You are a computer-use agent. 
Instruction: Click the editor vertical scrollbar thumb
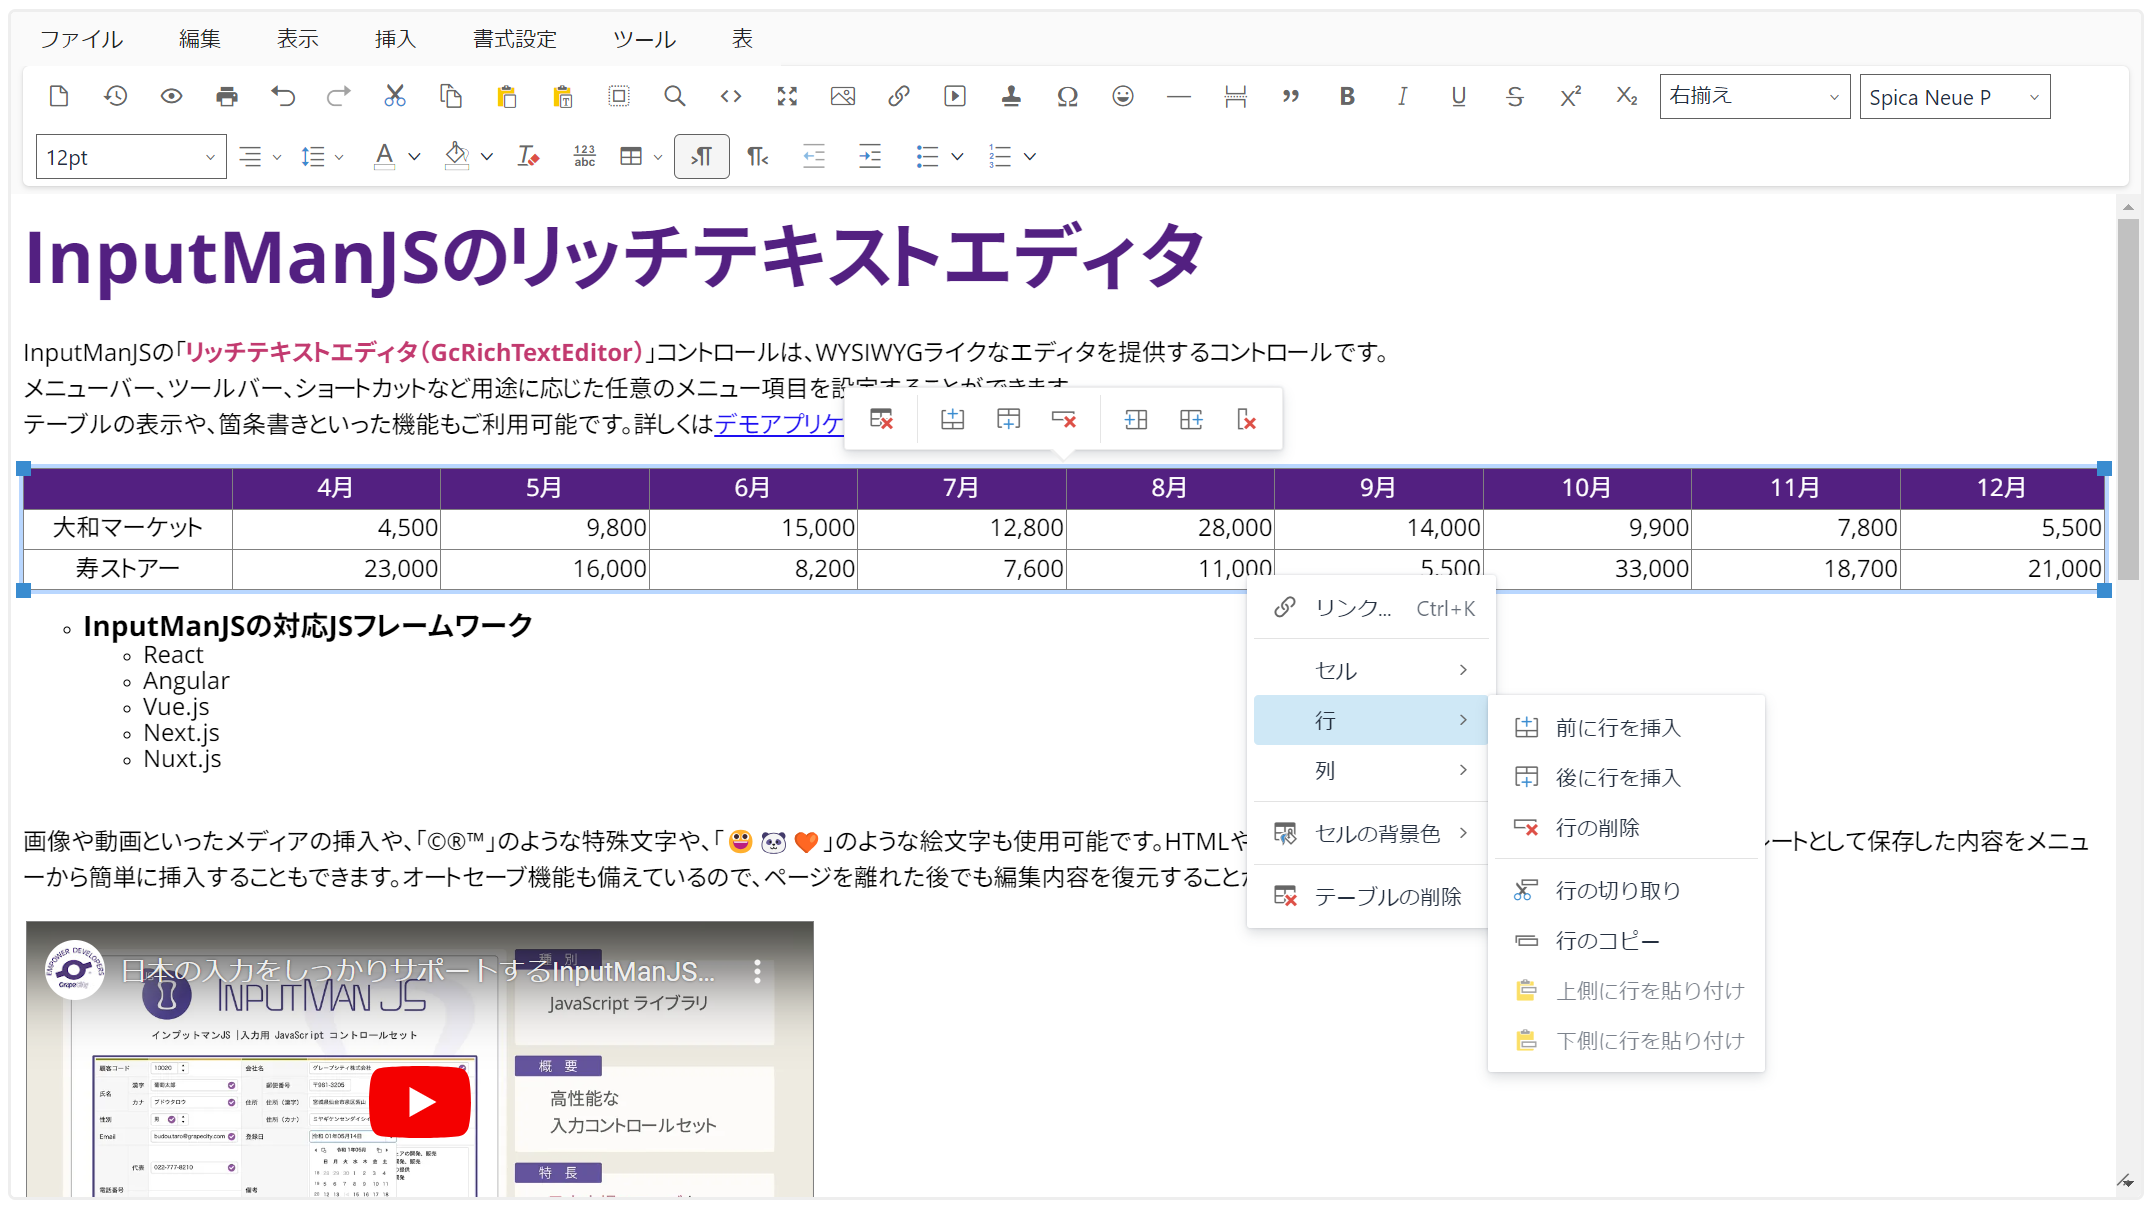tap(2128, 399)
